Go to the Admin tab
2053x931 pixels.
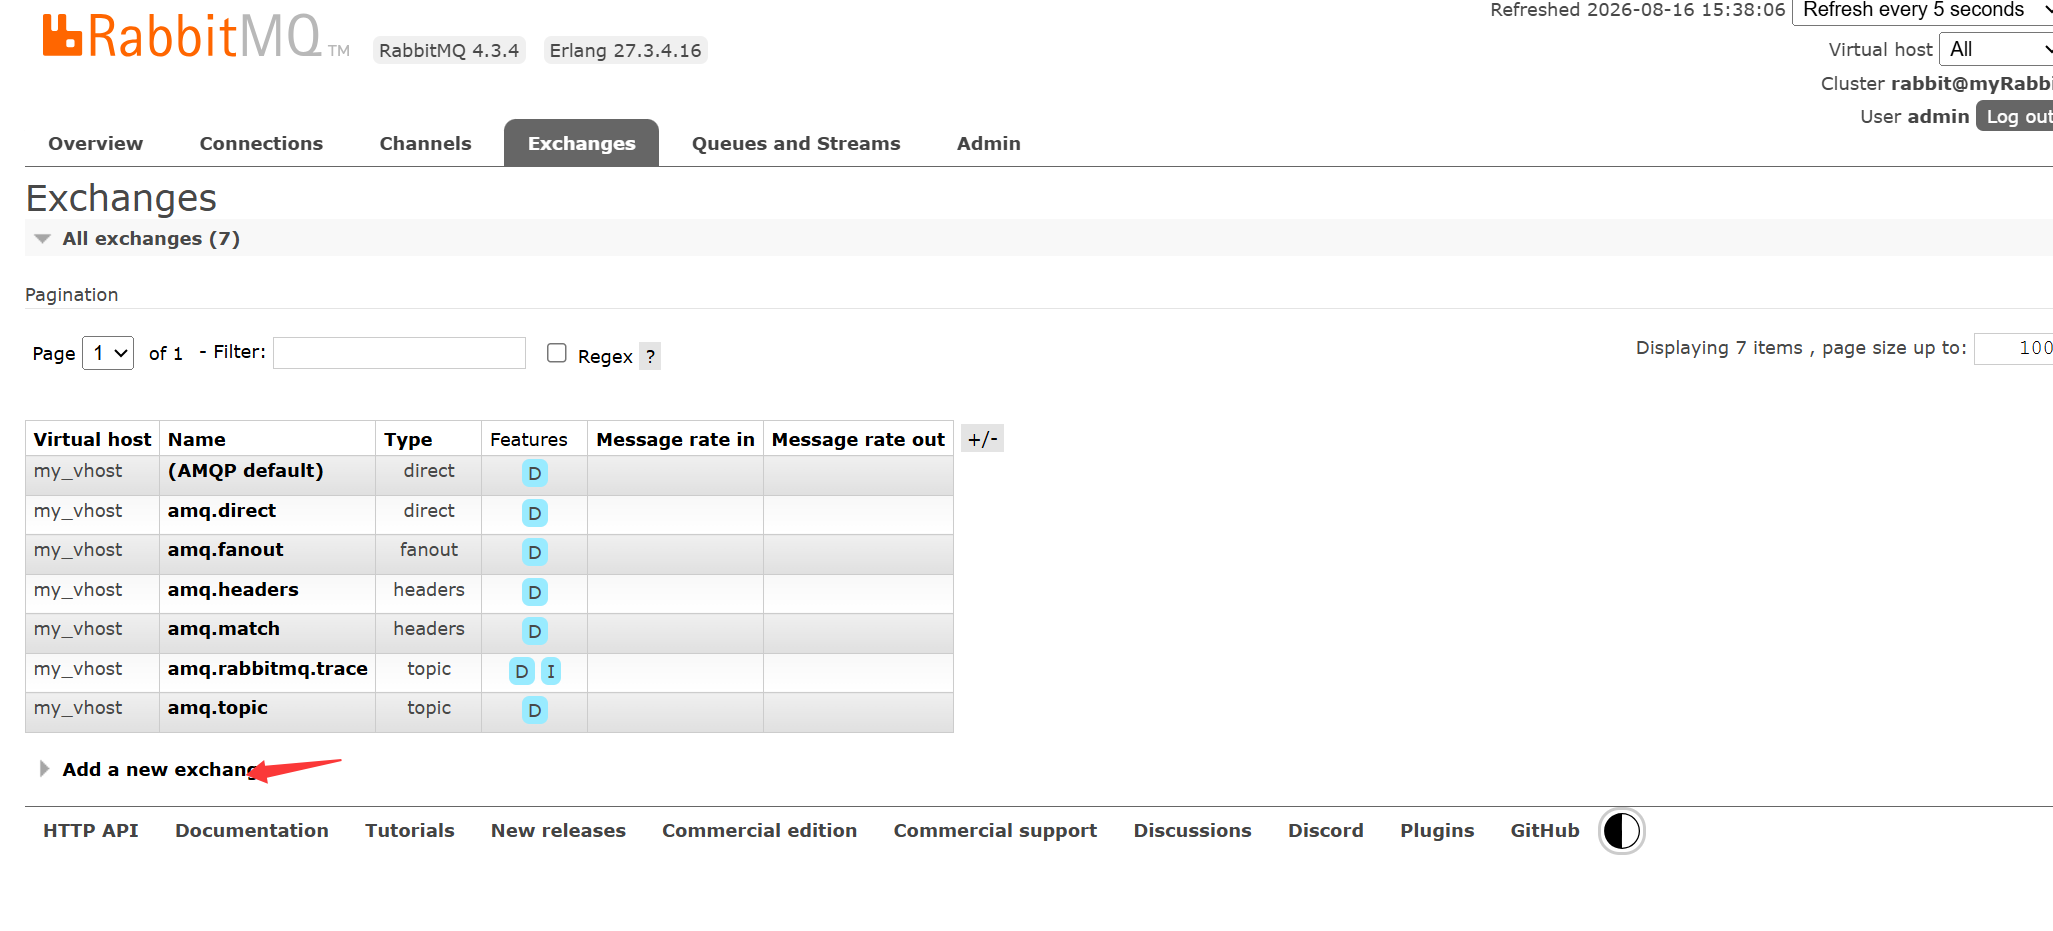coord(988,143)
